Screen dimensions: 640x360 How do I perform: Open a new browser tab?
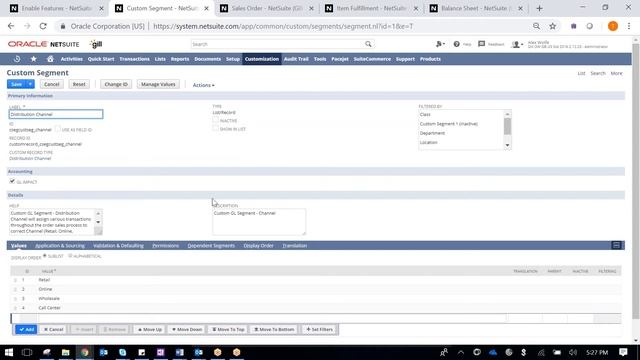pyautogui.click(x=540, y=8)
